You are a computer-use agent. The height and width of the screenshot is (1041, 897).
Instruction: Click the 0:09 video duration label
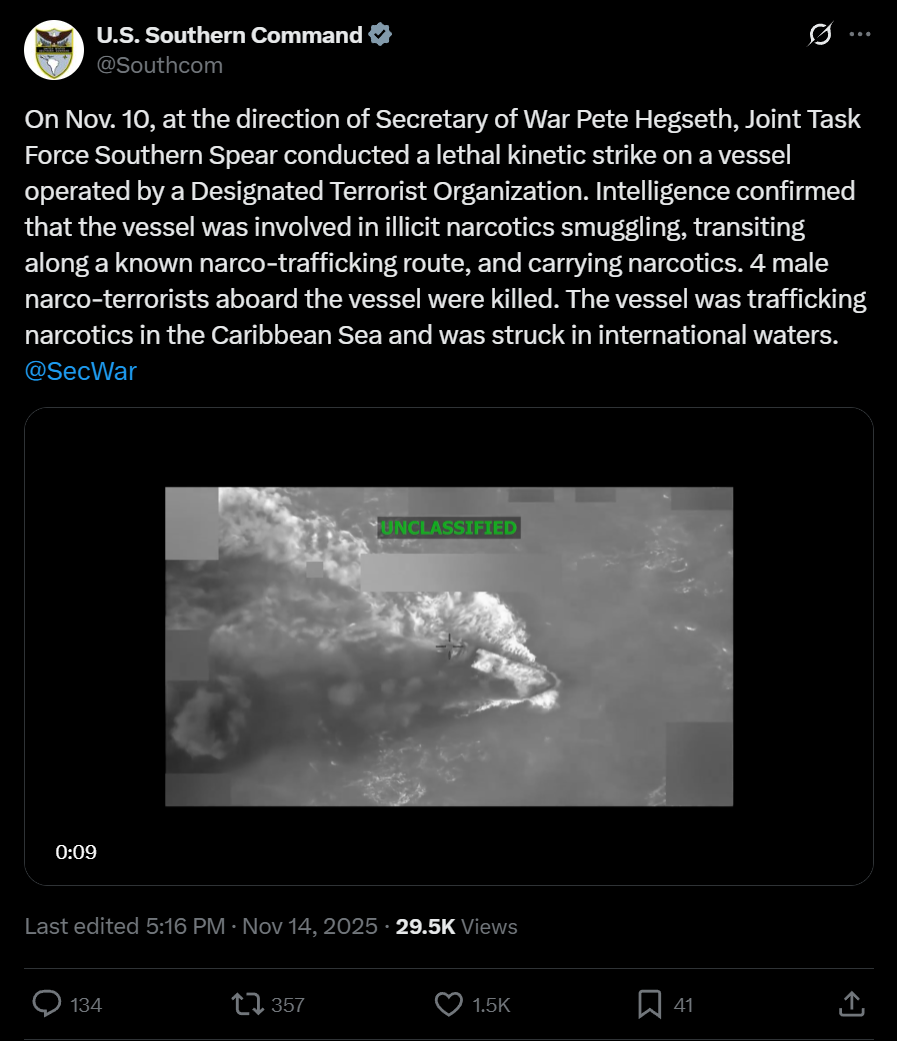(x=76, y=852)
